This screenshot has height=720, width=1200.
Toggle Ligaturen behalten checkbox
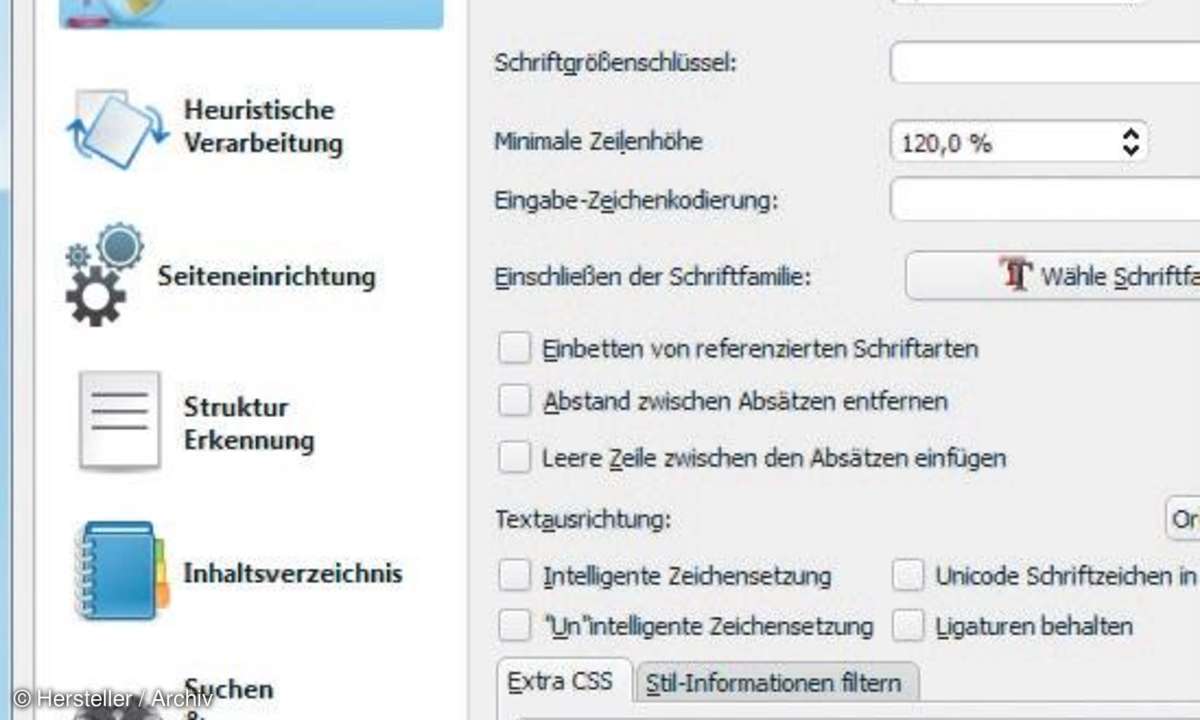coord(908,626)
